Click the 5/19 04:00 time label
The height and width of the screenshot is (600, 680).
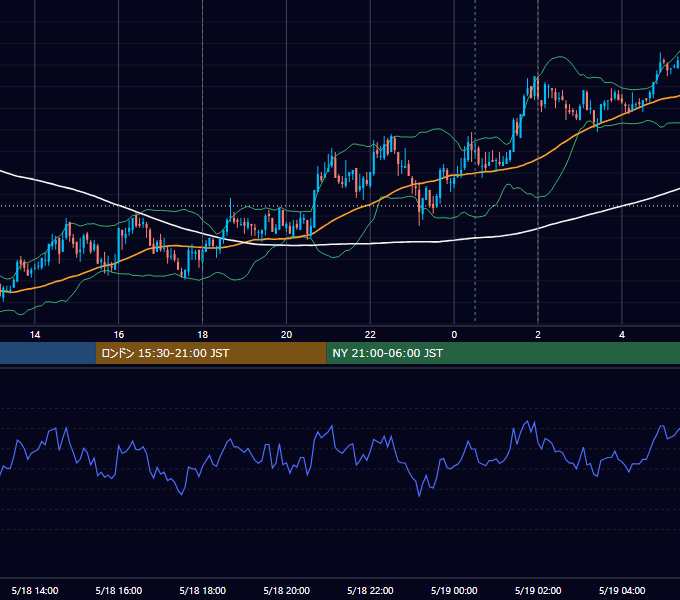click(622, 590)
